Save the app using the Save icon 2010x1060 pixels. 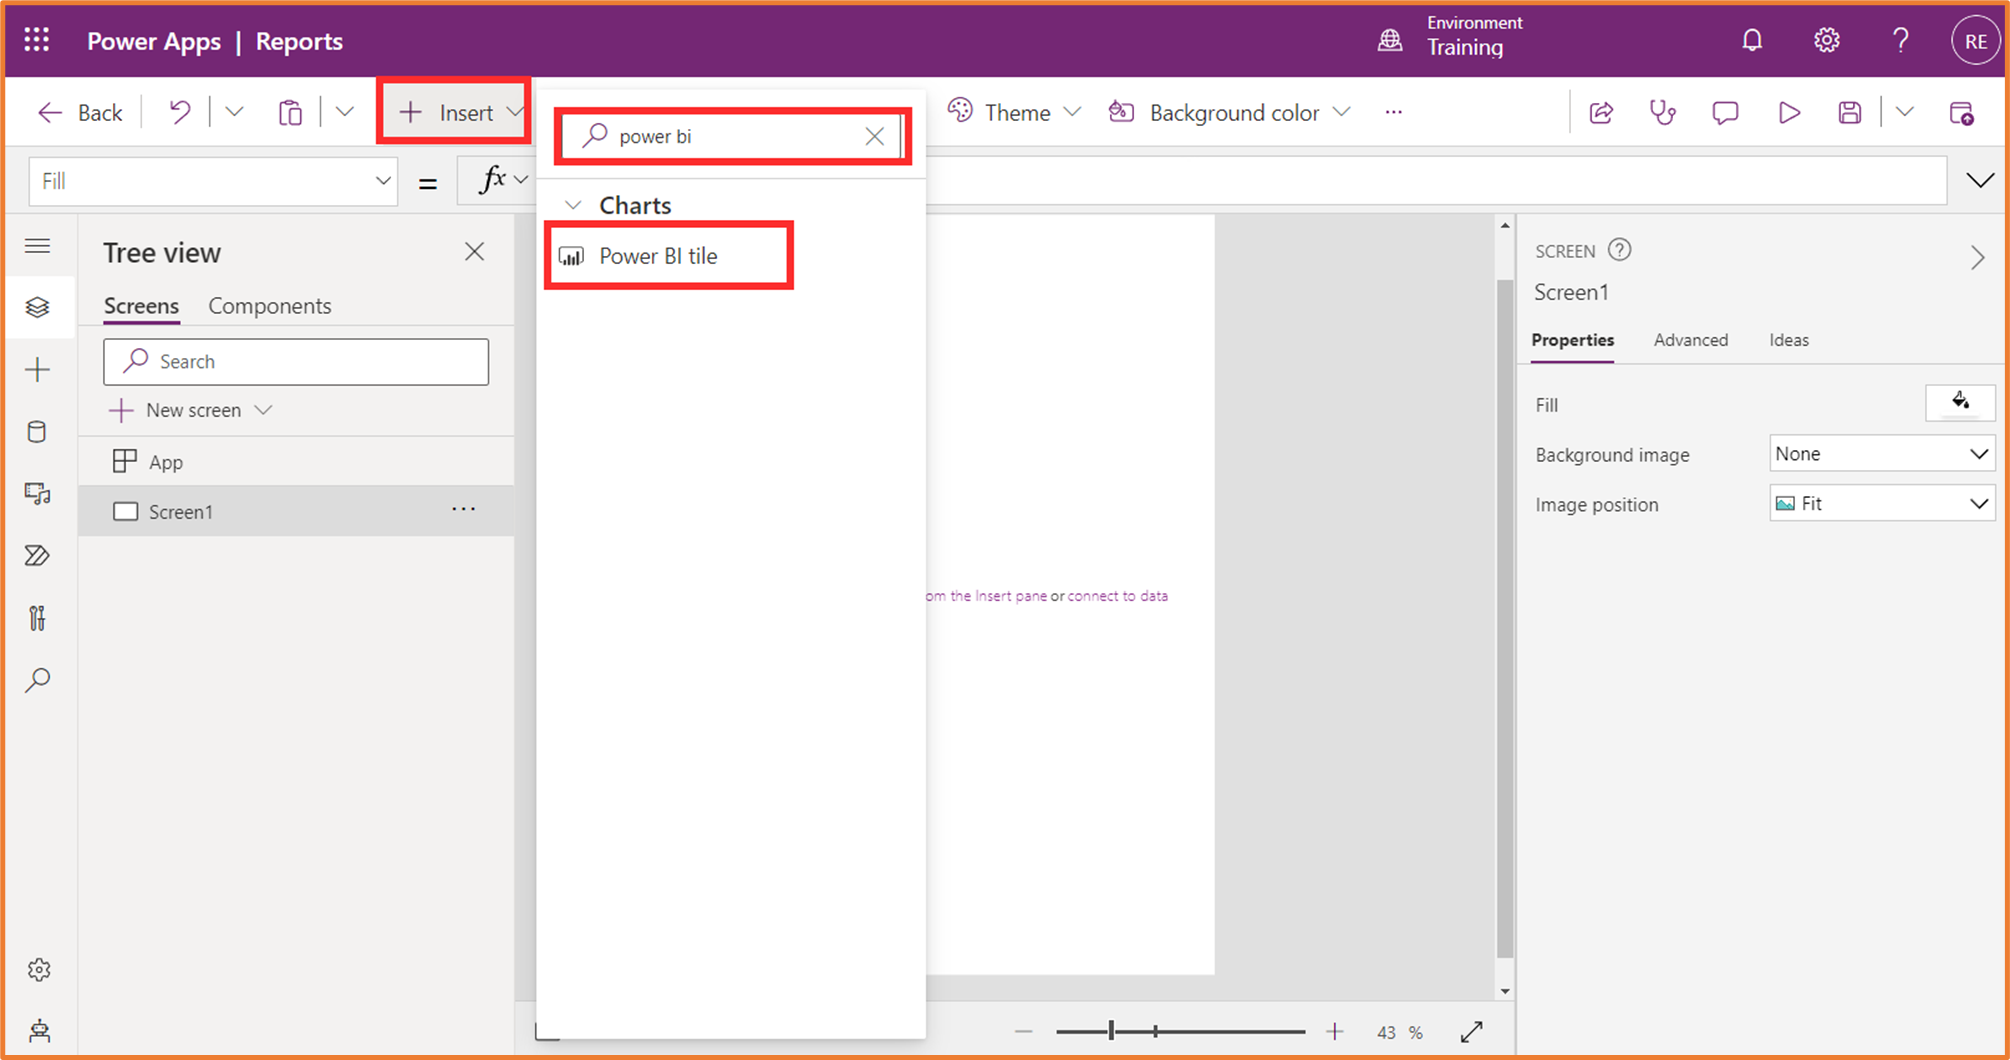(1849, 112)
